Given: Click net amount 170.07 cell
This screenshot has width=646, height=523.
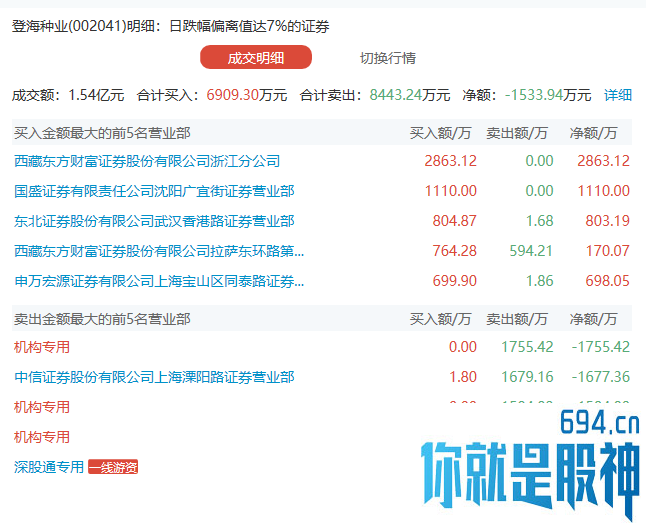Looking at the screenshot, I should 608,251.
